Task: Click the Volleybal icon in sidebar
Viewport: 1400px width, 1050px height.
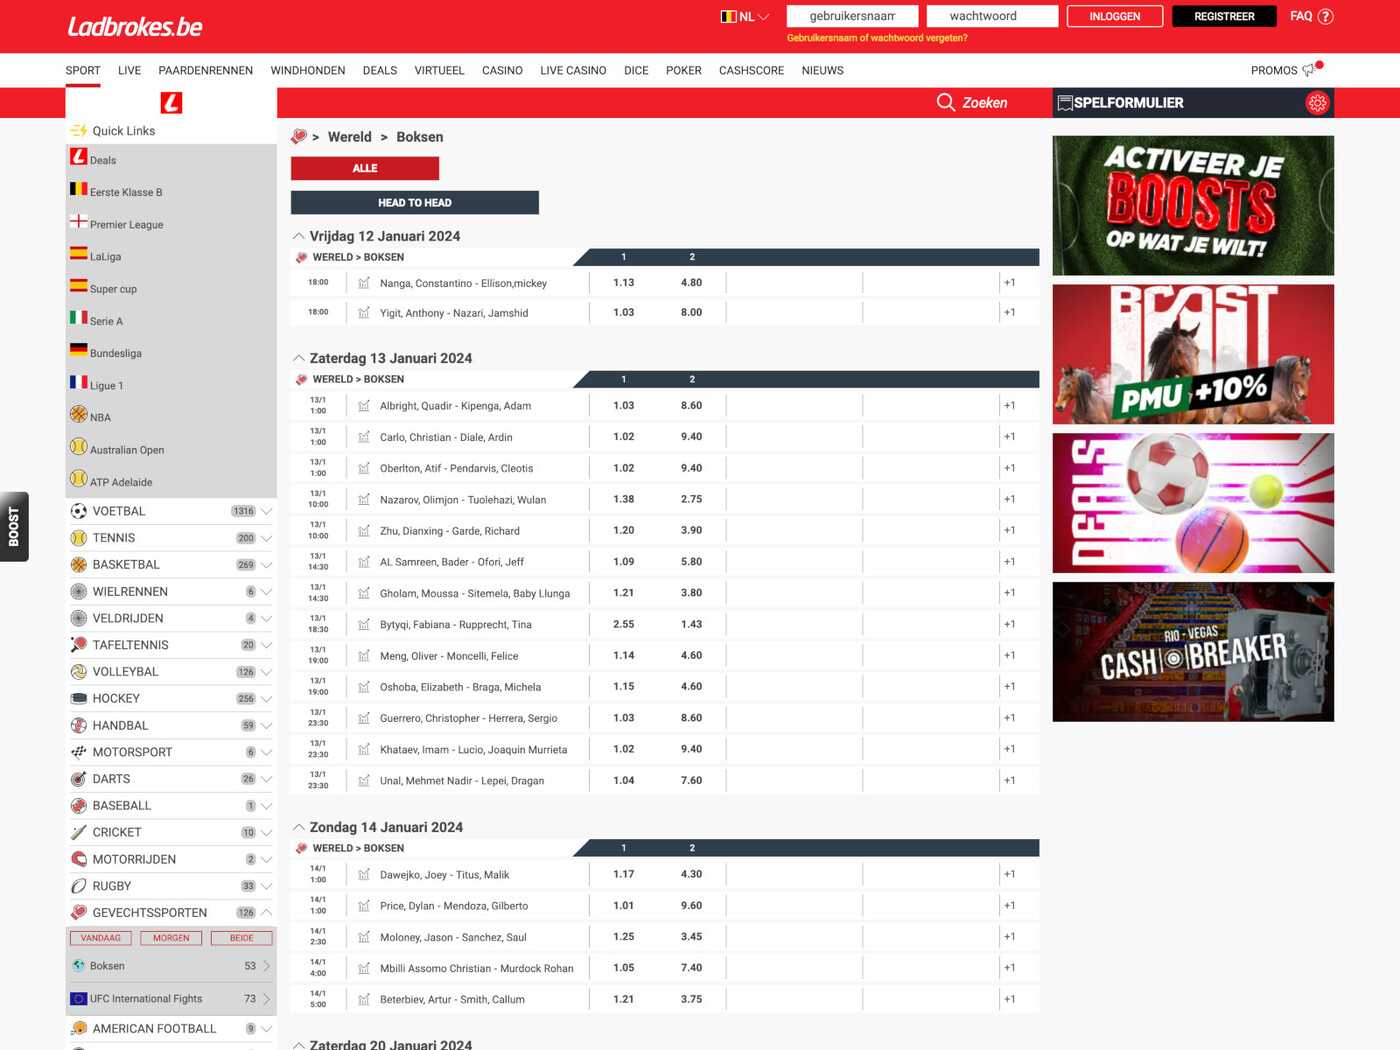Action: [x=79, y=672]
